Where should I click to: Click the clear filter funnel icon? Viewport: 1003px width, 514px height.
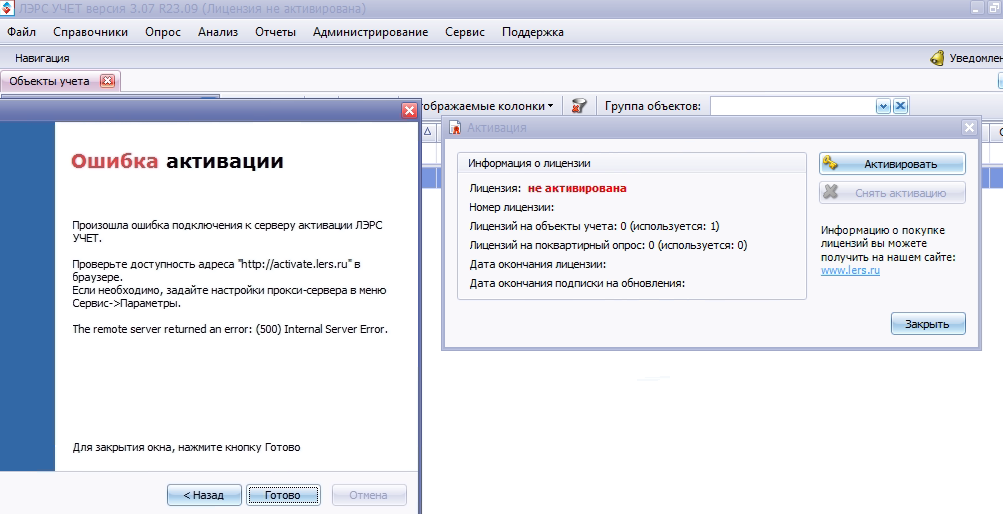[x=579, y=106]
